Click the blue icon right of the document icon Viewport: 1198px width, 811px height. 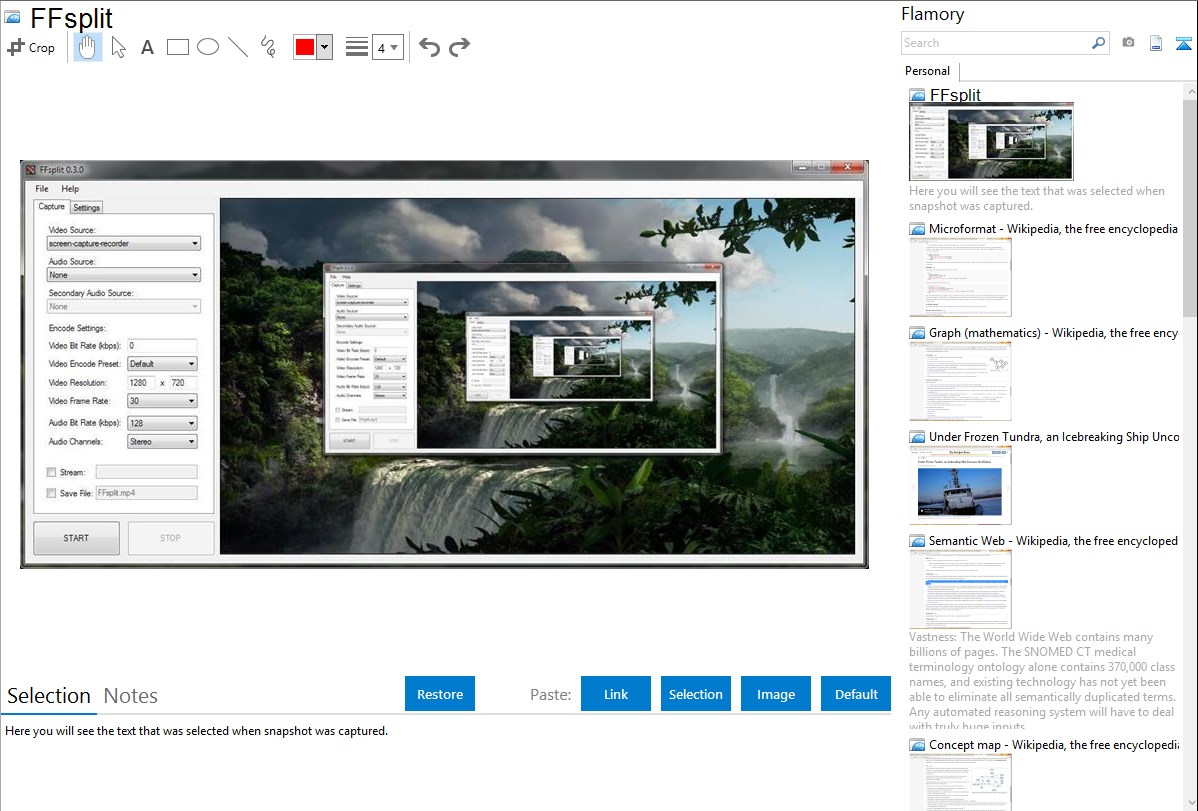pos(1183,43)
